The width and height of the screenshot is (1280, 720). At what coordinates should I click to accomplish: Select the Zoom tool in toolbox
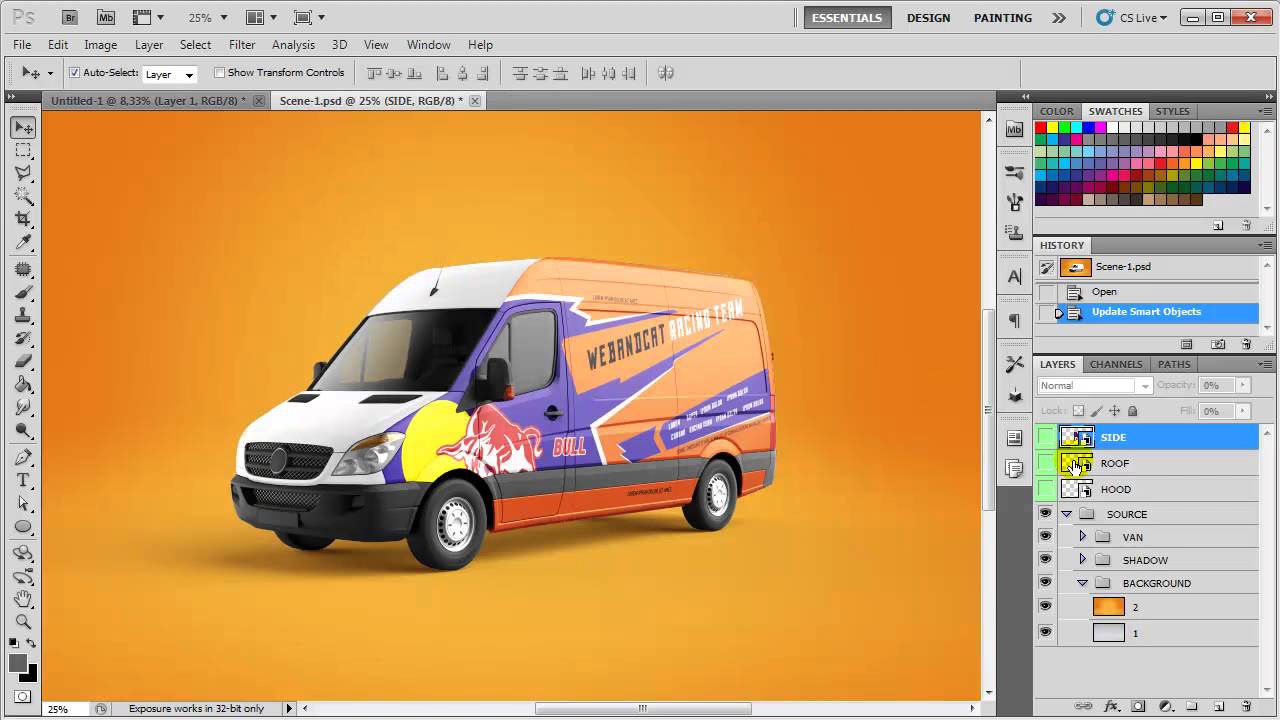23,622
